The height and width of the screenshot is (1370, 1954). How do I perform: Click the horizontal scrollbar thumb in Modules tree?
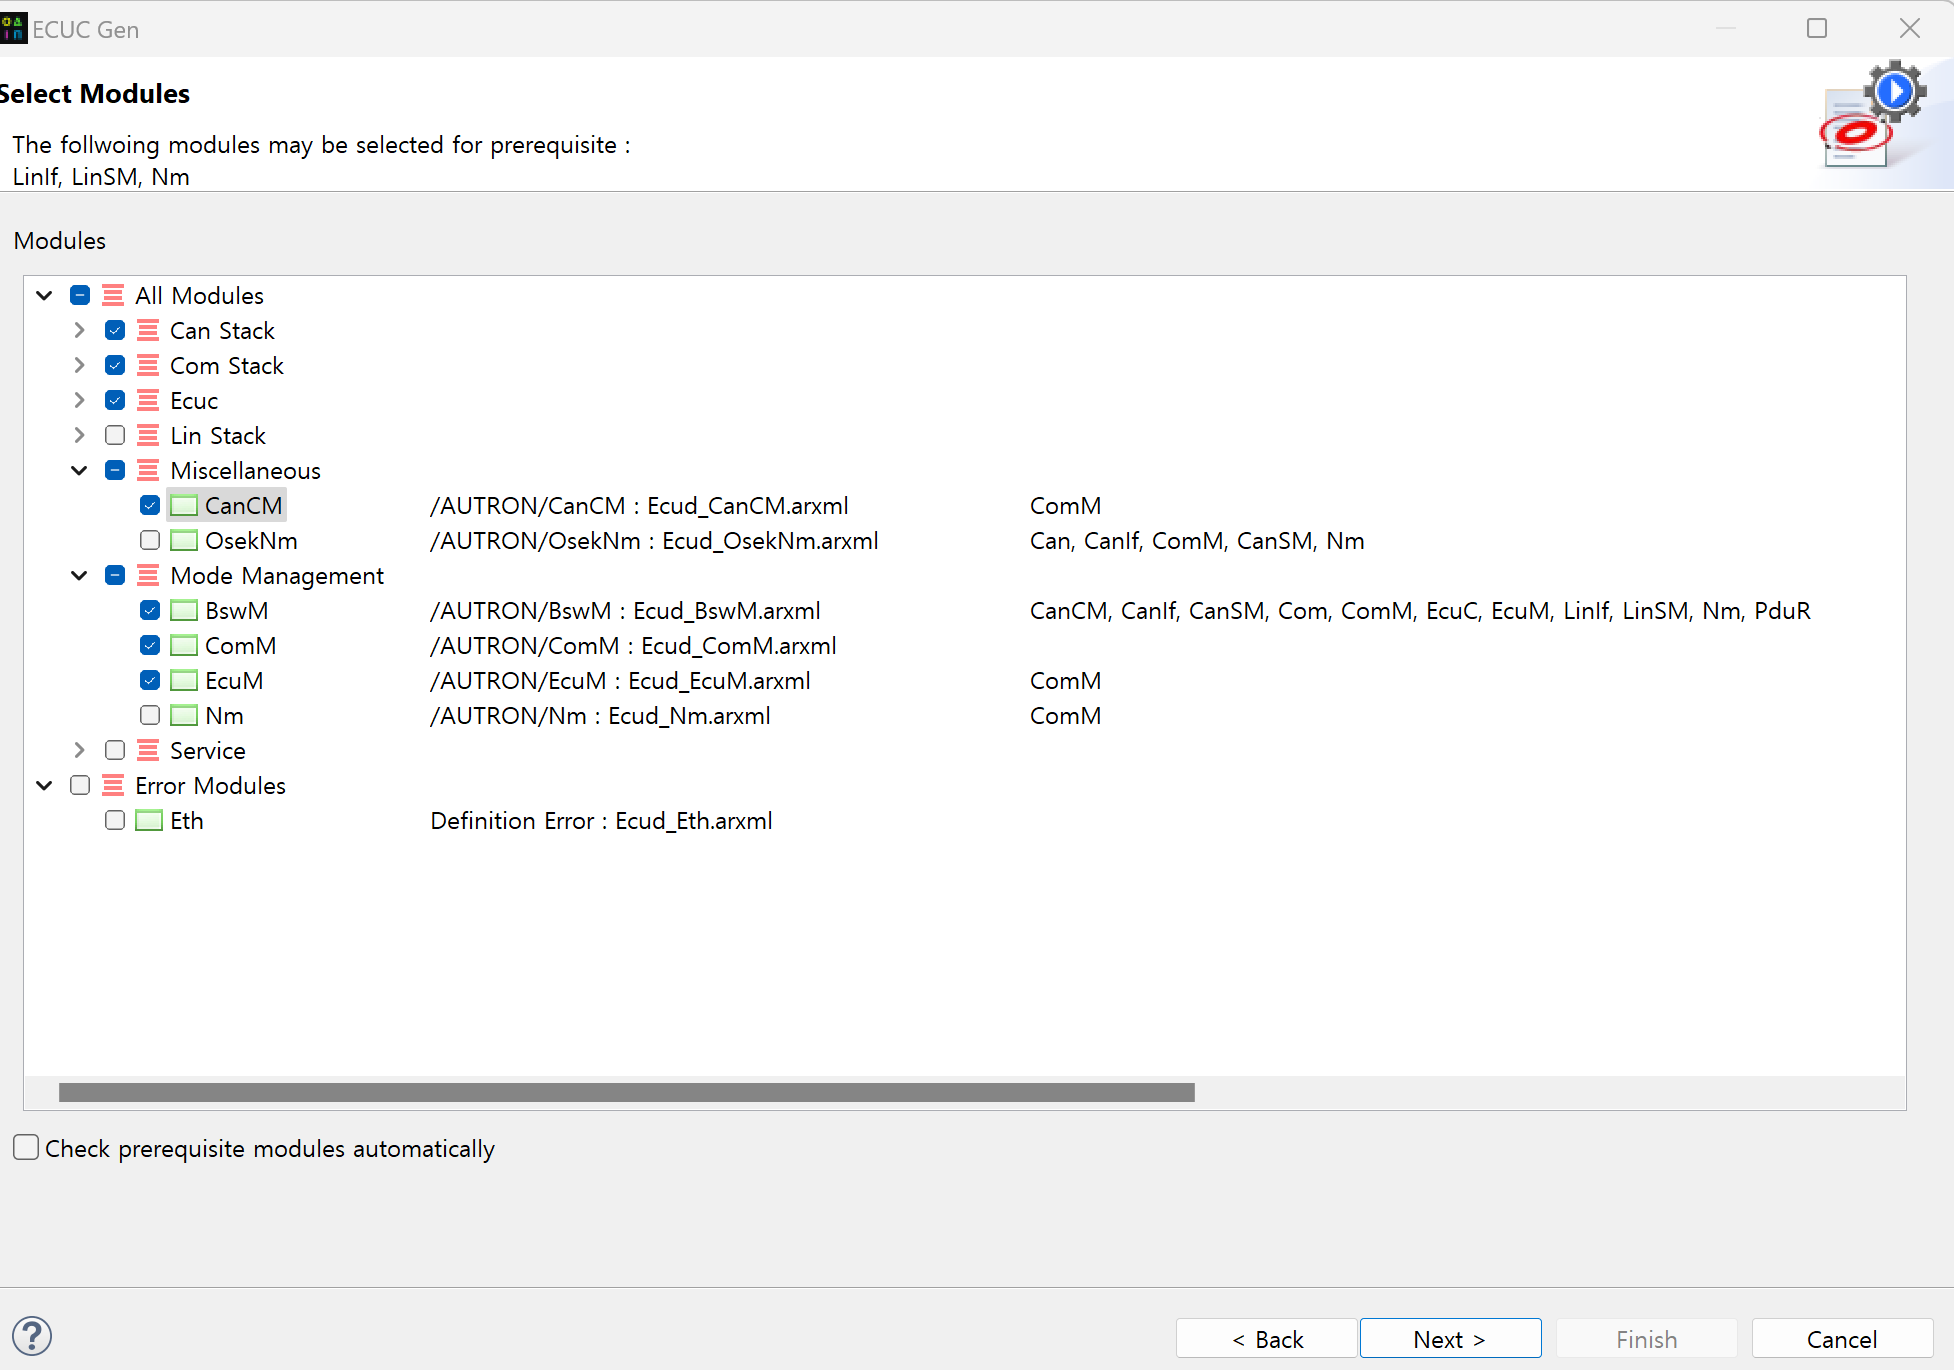(x=627, y=1092)
